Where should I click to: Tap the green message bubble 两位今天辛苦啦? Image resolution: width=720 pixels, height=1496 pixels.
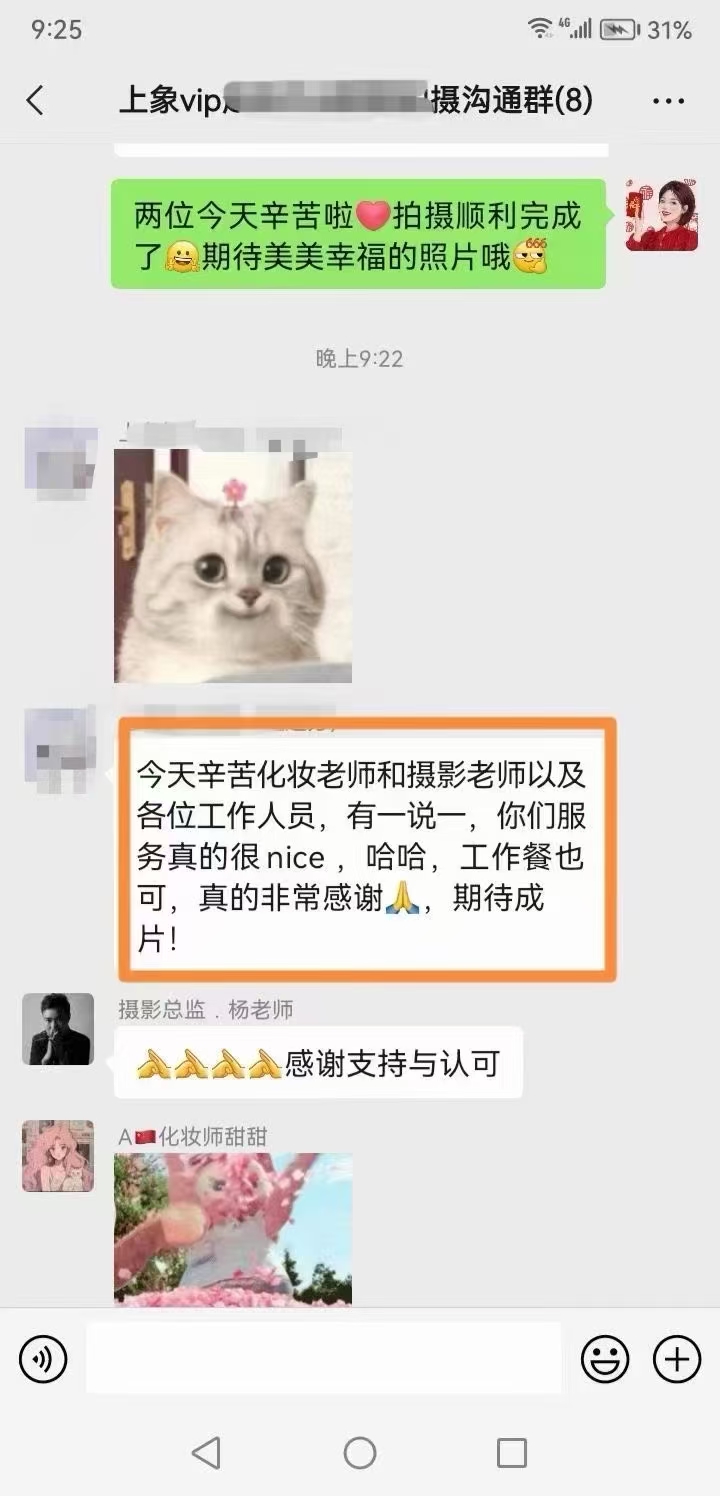[358, 234]
